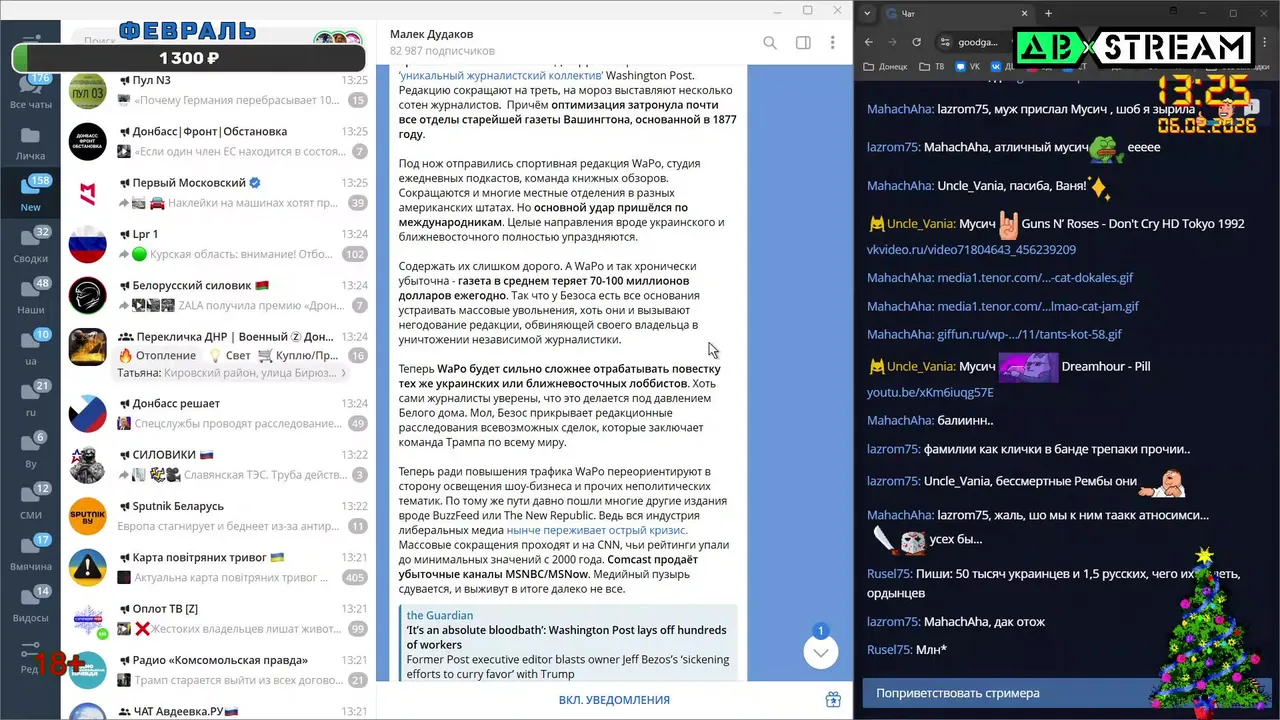Open the Личка folder
Viewport: 1280px width, 720px height.
click(x=30, y=144)
